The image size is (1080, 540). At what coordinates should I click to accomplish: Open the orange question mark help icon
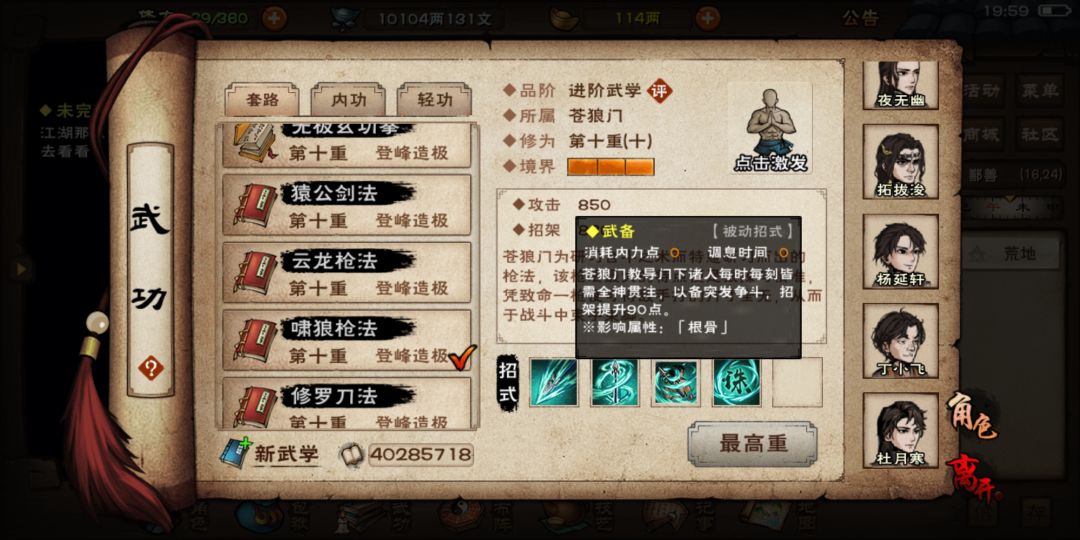[x=150, y=368]
